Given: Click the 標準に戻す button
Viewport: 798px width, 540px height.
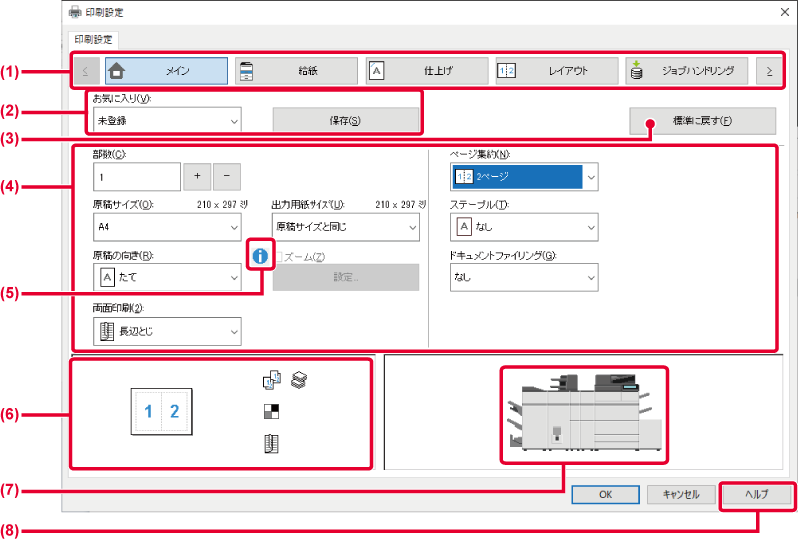Looking at the screenshot, I should click(703, 121).
